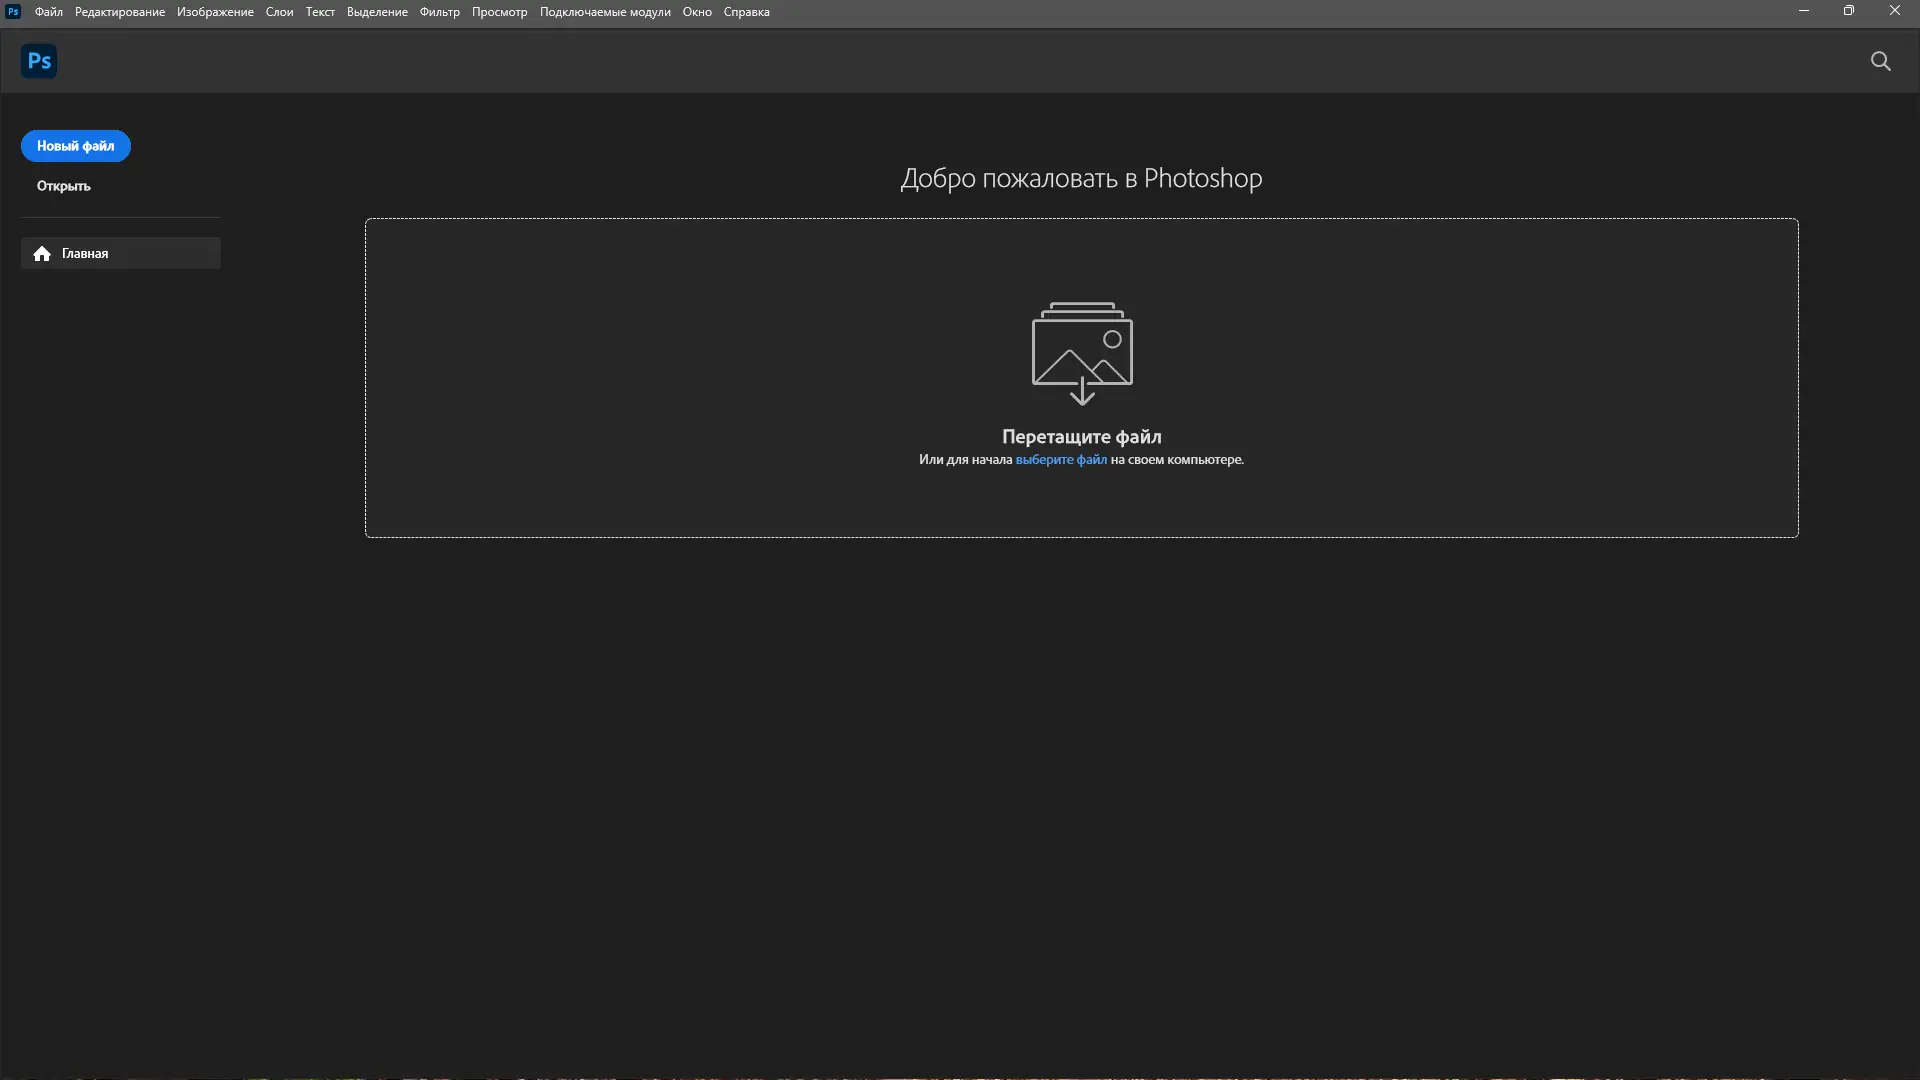Open the Фильтр menu
This screenshot has height=1080, width=1920.
[439, 11]
